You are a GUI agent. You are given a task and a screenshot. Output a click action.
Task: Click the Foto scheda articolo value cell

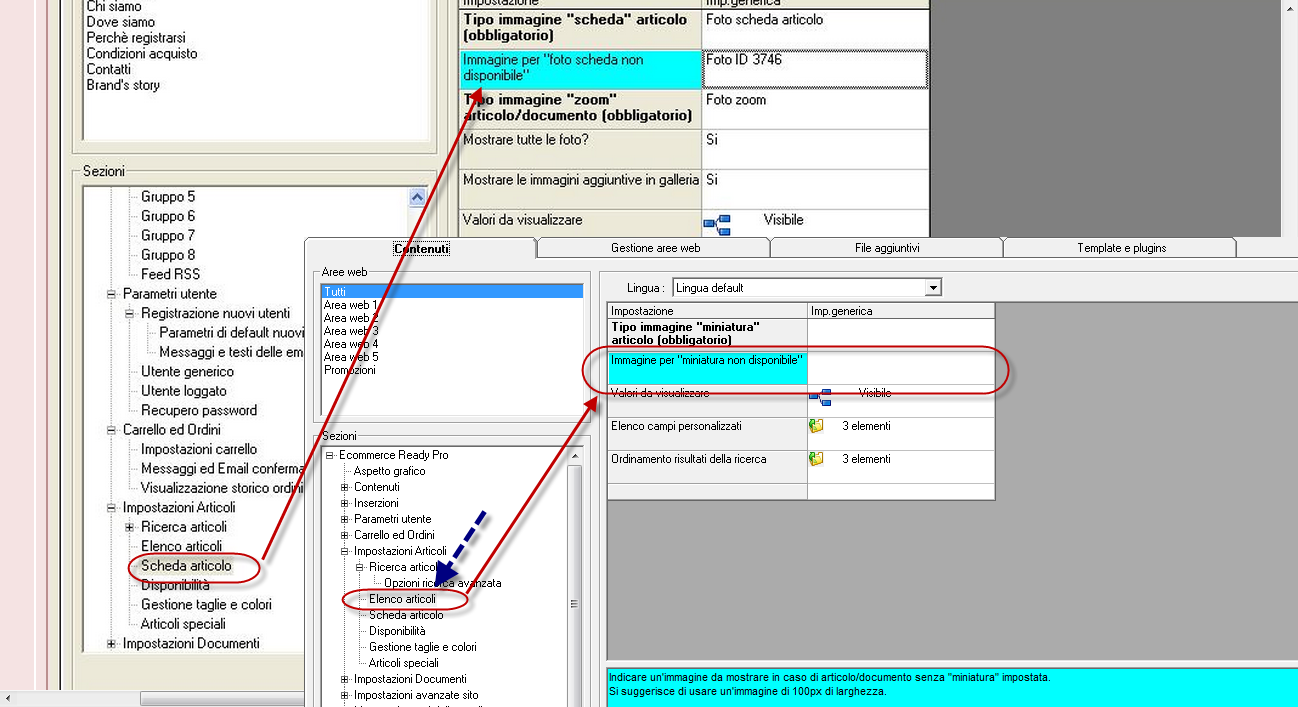coord(815,29)
